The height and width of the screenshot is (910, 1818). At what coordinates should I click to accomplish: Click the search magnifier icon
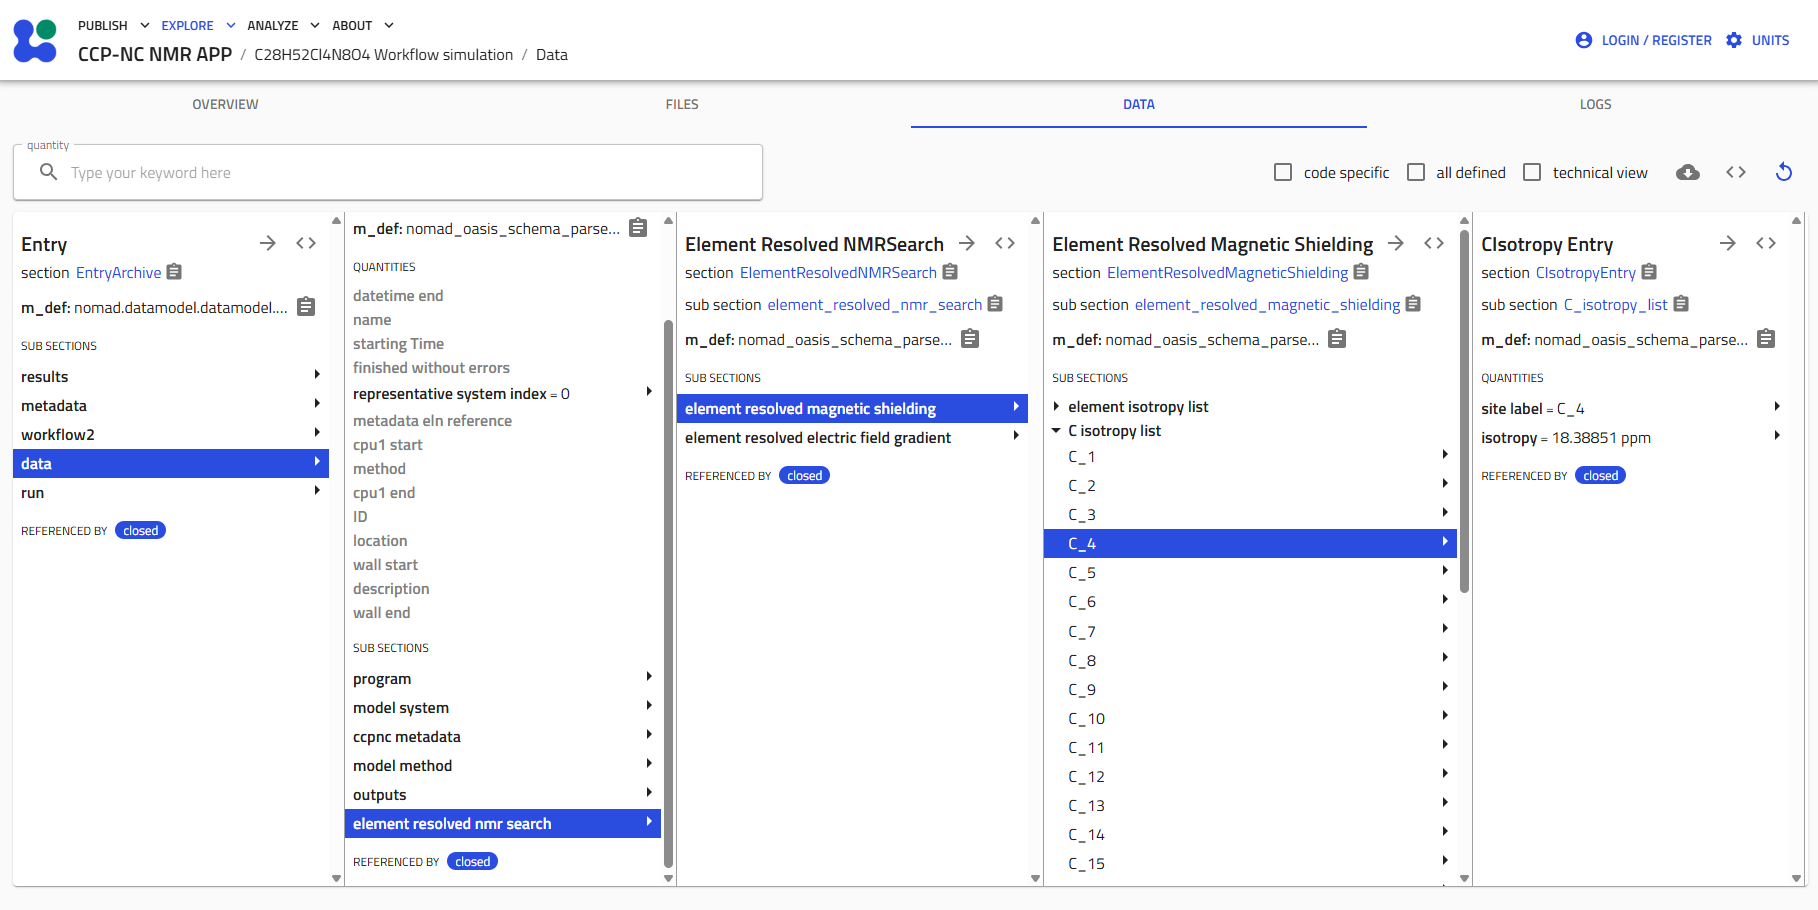click(x=48, y=172)
